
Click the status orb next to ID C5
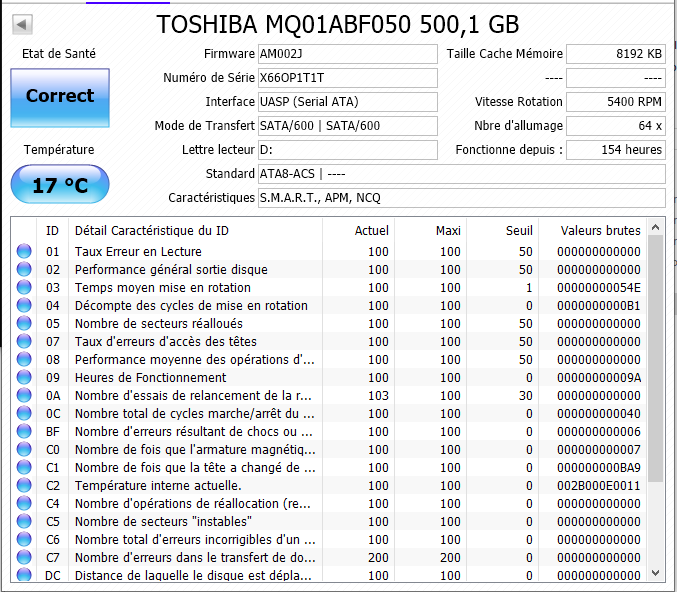[x=24, y=522]
